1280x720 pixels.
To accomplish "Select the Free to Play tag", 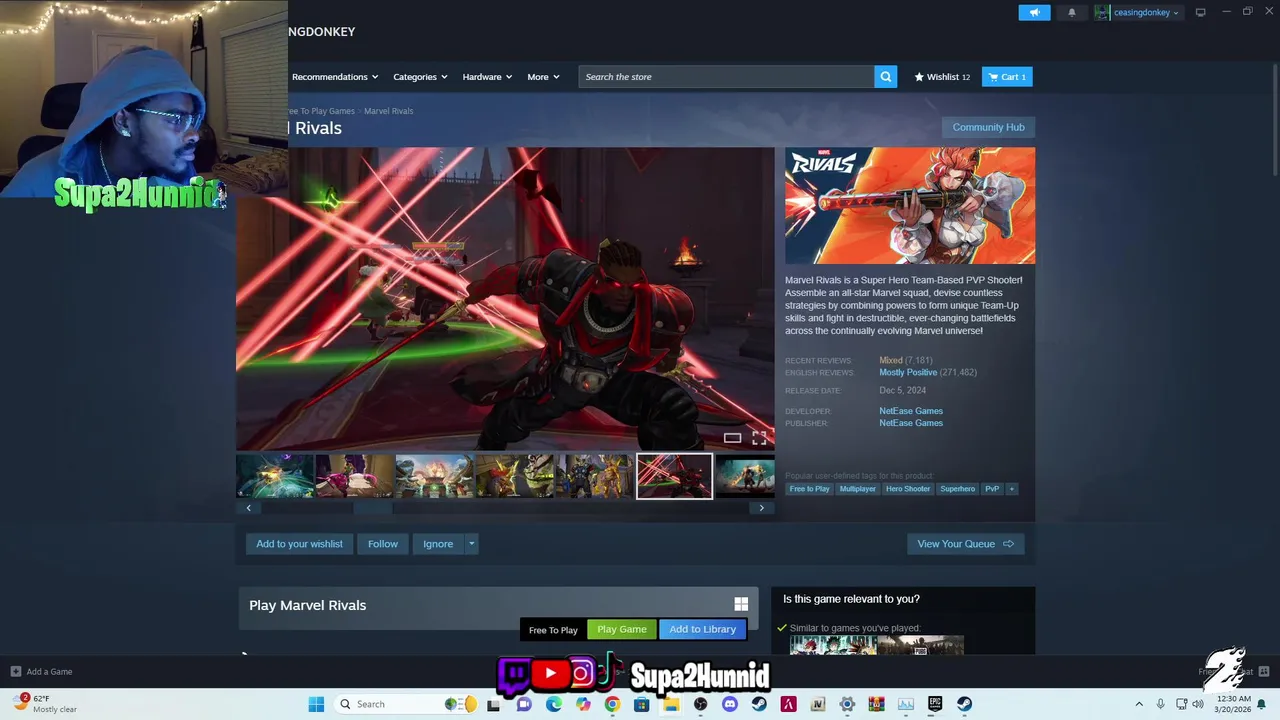I will click(x=809, y=489).
